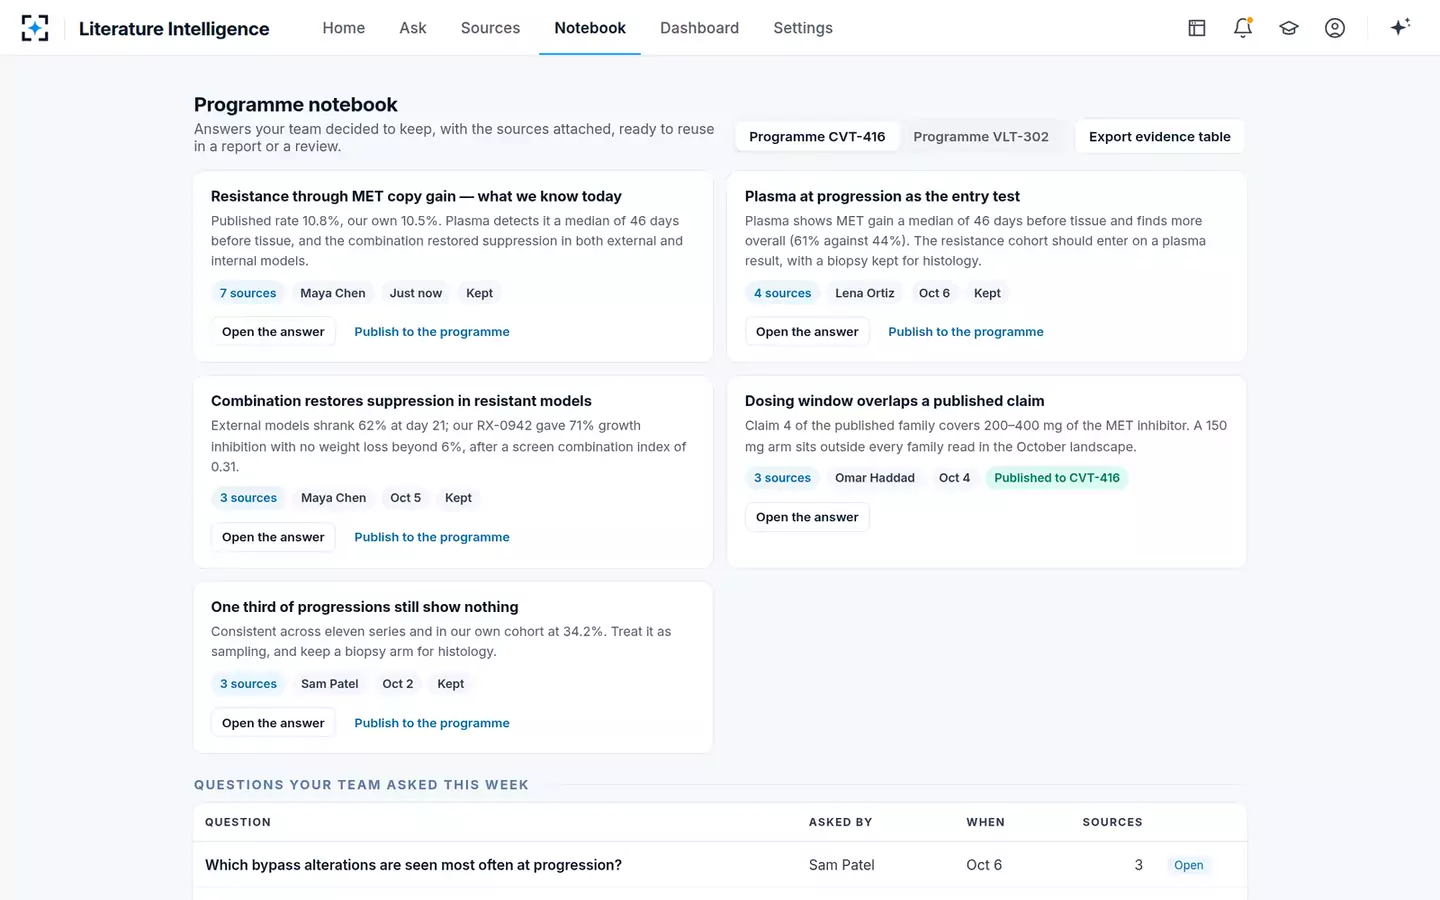This screenshot has width=1440, height=900.
Task: Open the answer for One third of progressions card
Action: point(273,723)
